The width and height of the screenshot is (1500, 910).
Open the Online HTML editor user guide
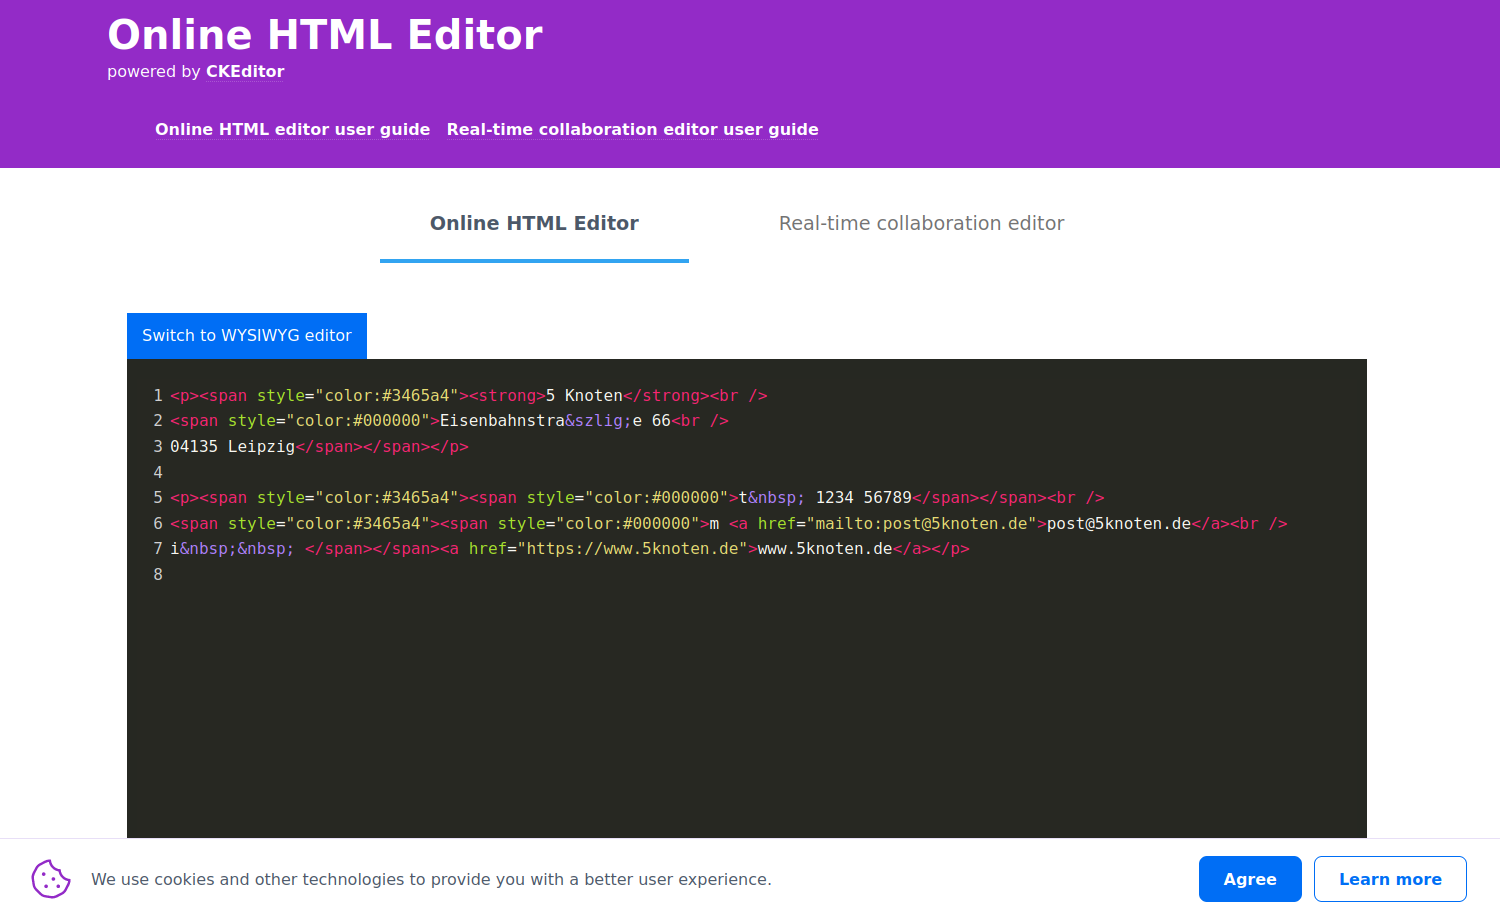coord(292,129)
